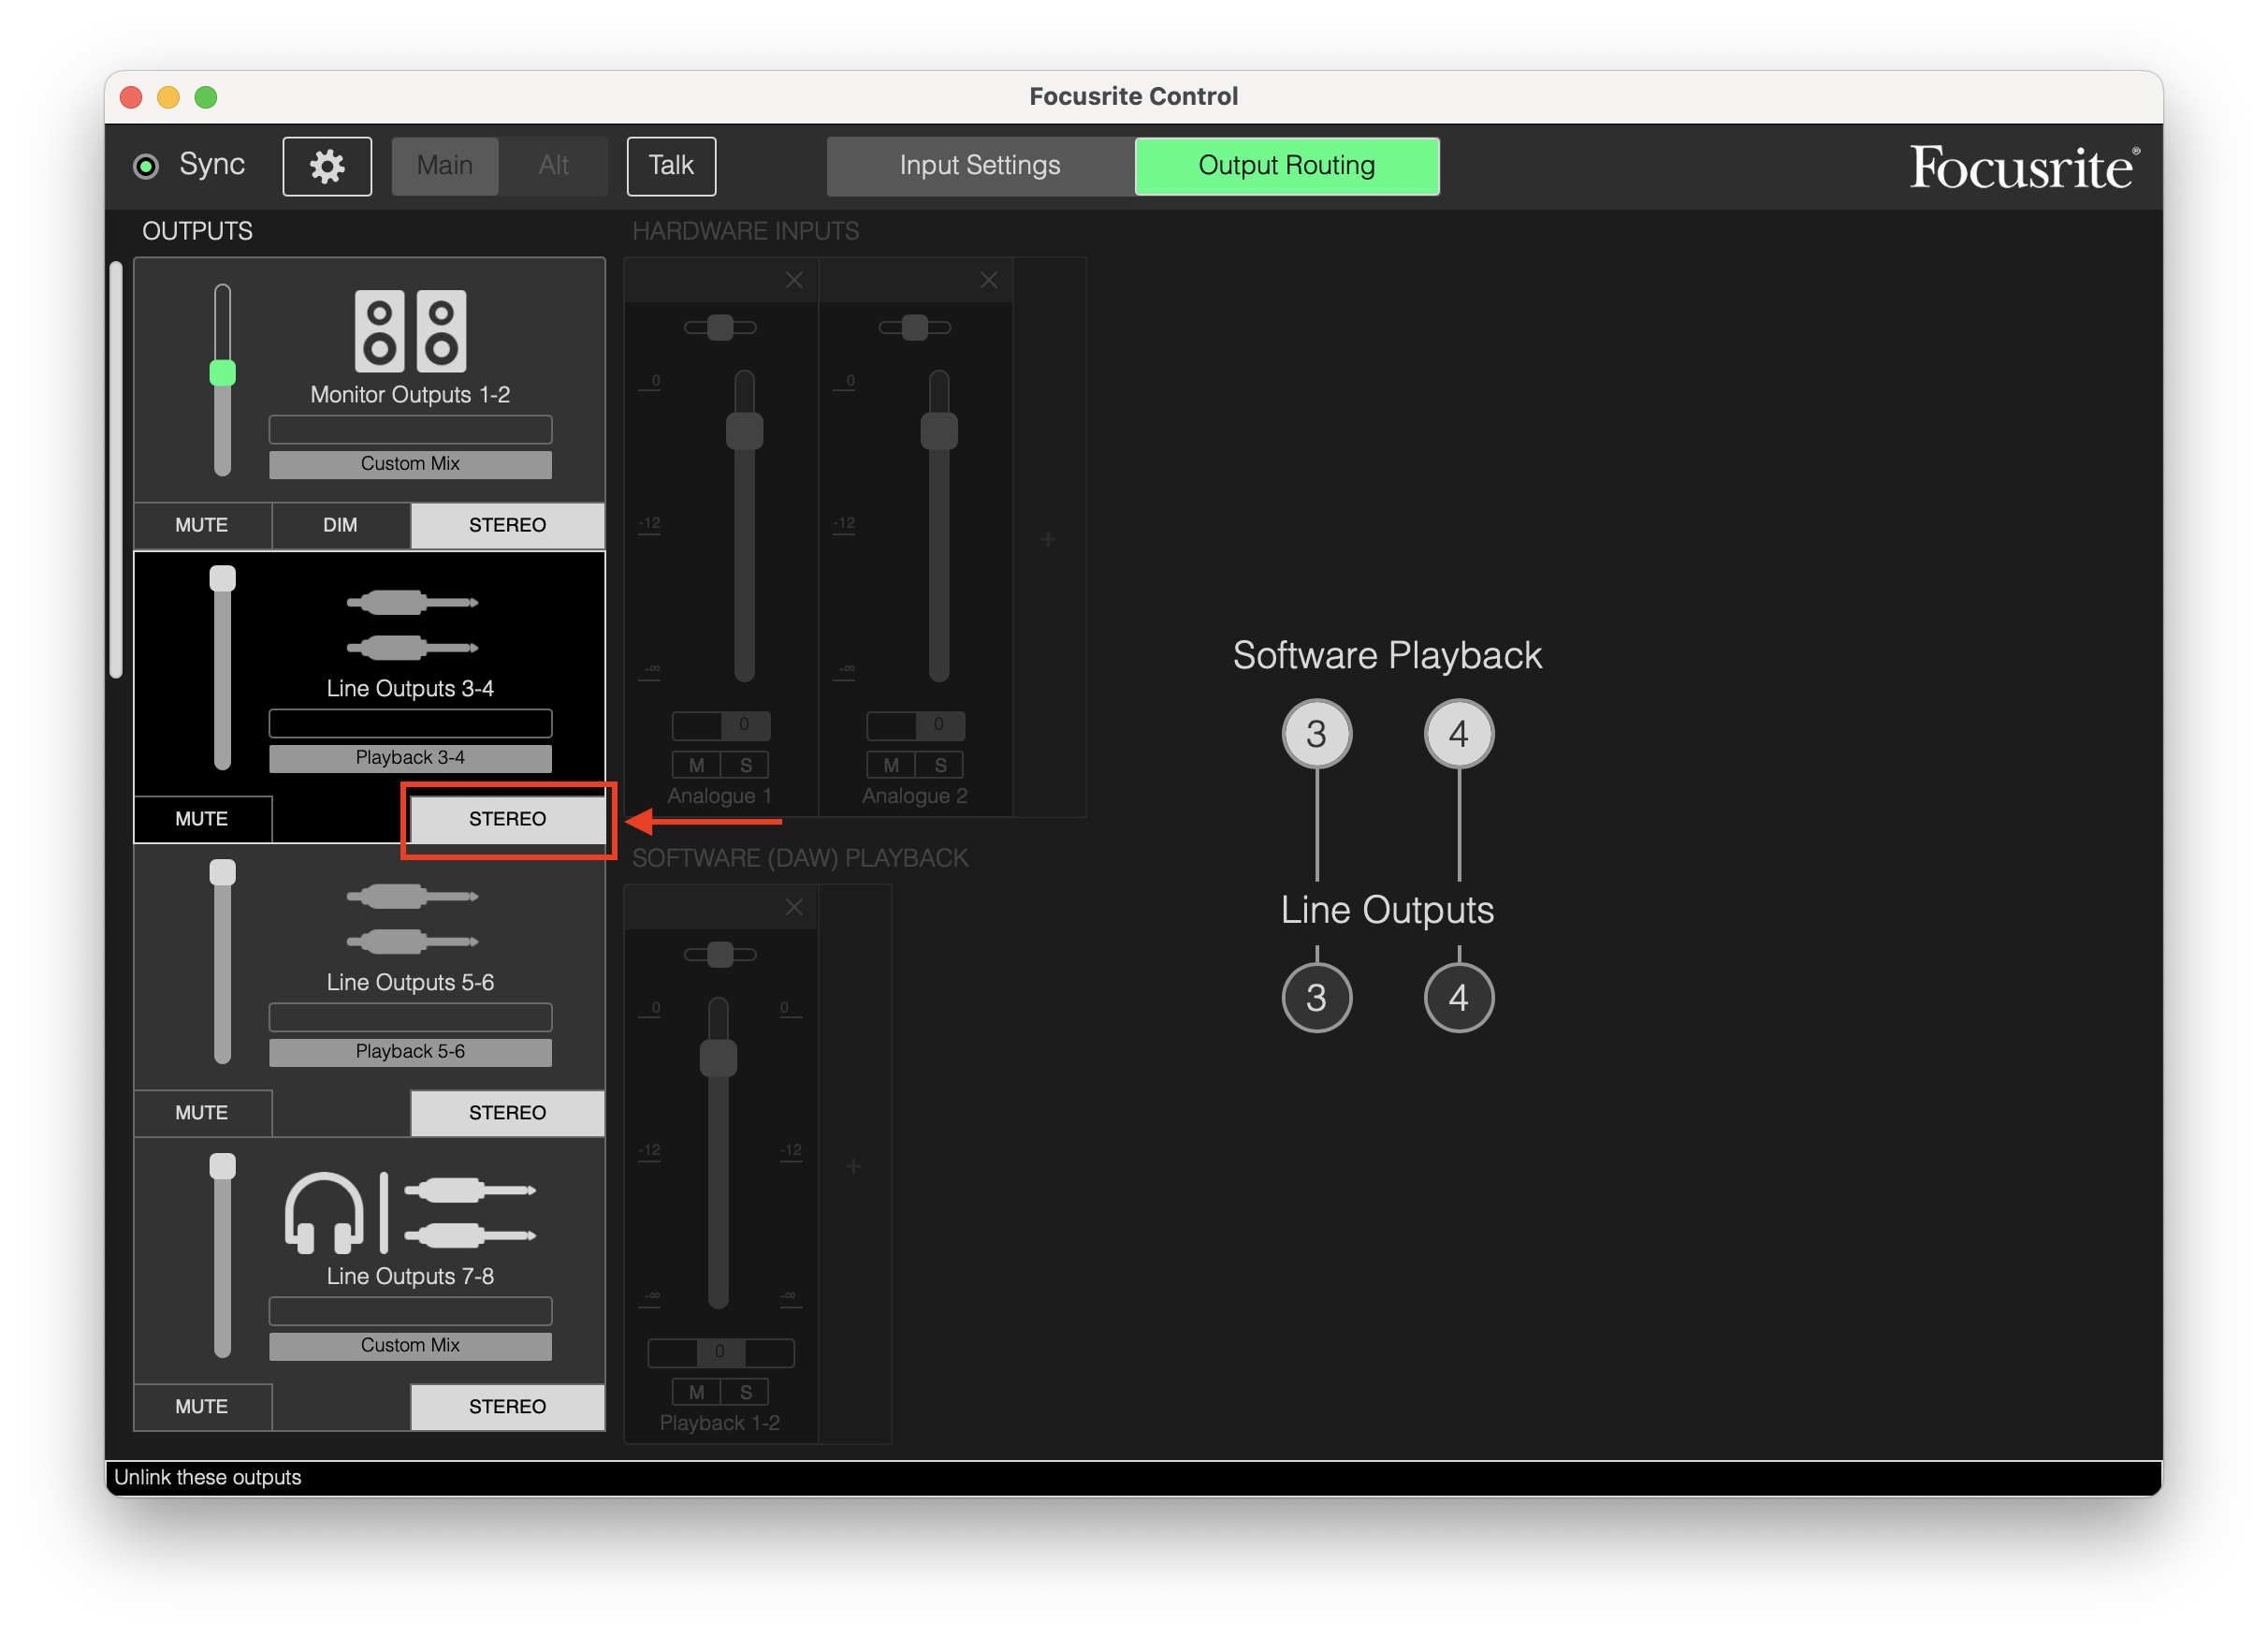Click Software Playback node 4
The image size is (2268, 1636).
pos(1459,734)
